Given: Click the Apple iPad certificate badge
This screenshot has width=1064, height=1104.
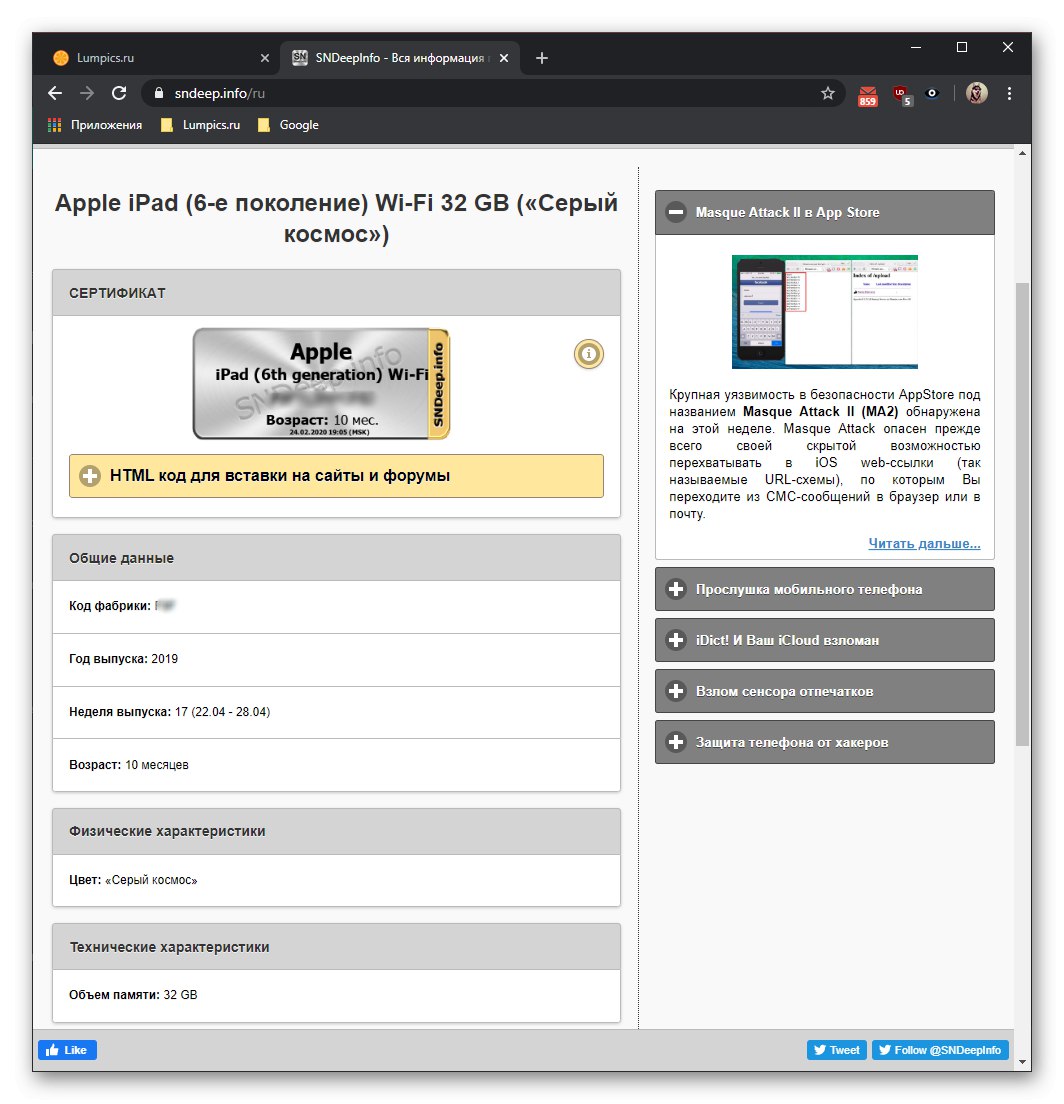Looking at the screenshot, I should coord(321,384).
